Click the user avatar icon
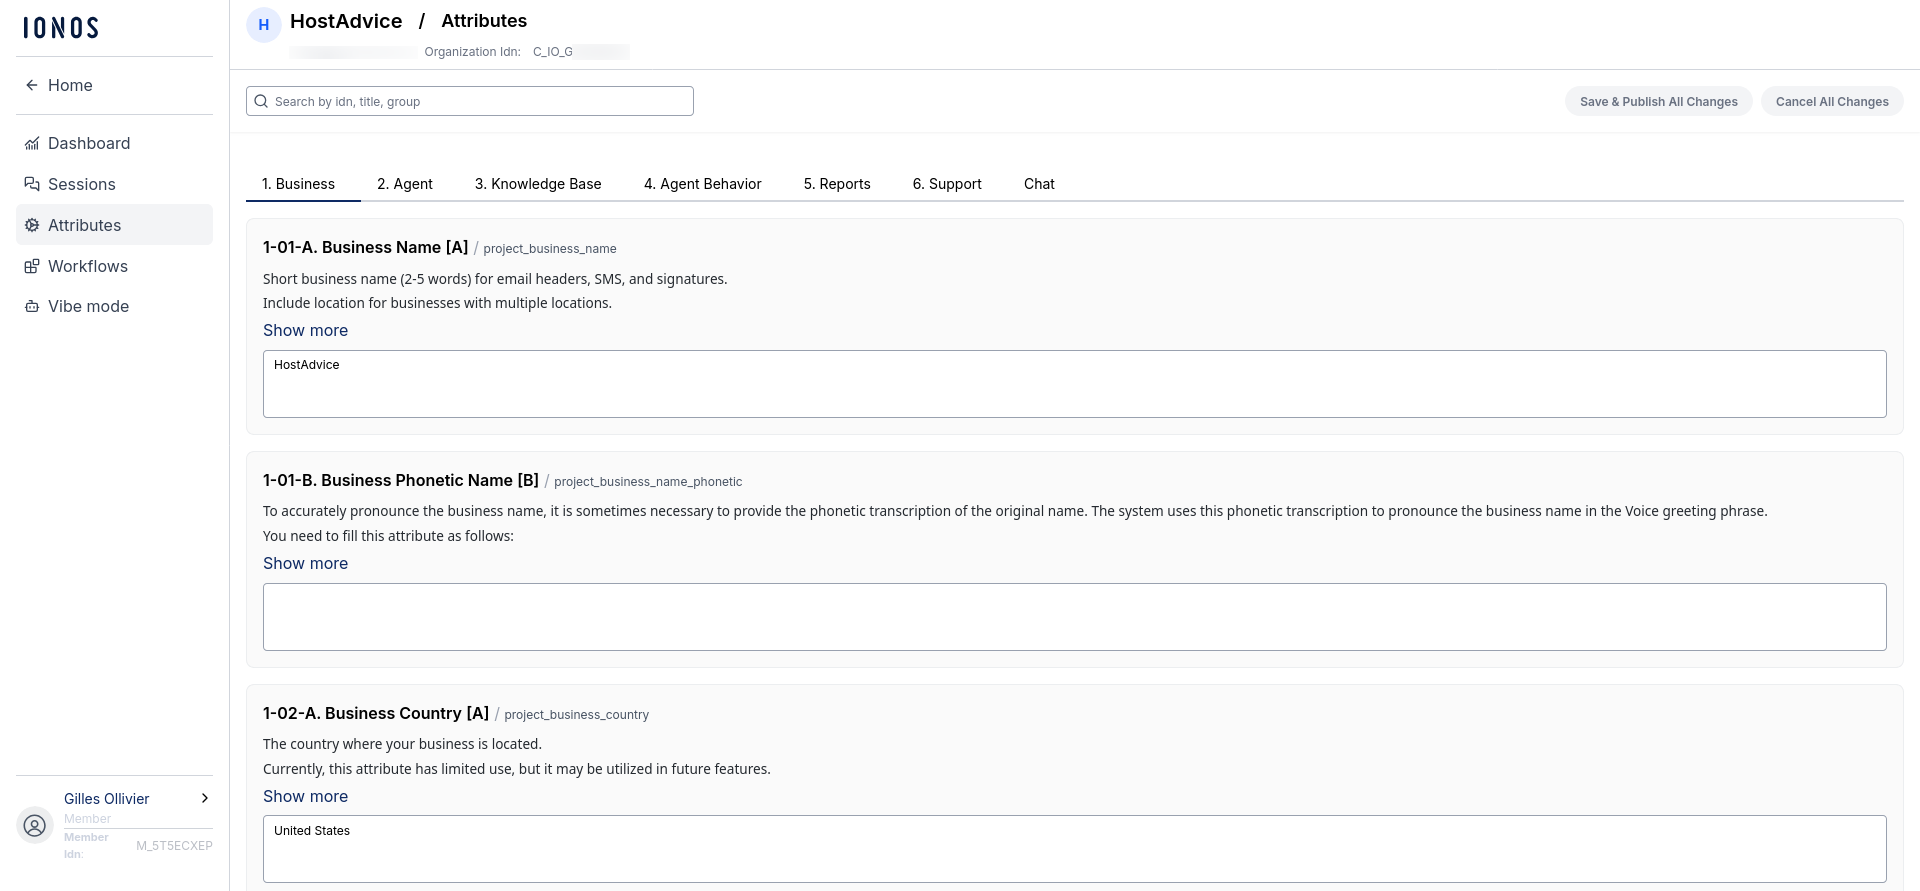1920x891 pixels. (x=35, y=826)
